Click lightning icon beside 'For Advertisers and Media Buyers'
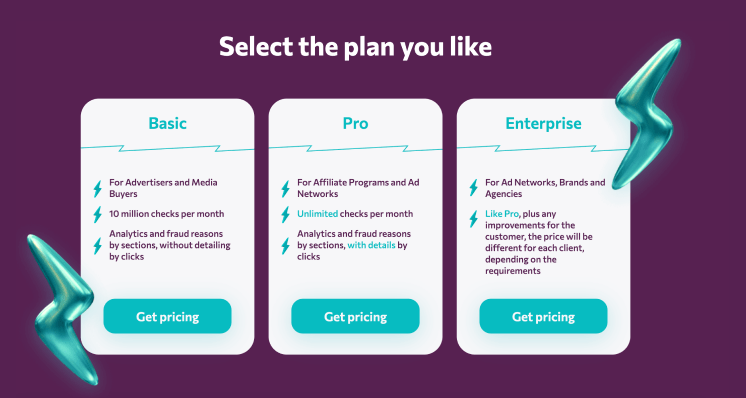746x398 pixels. pos(98,188)
